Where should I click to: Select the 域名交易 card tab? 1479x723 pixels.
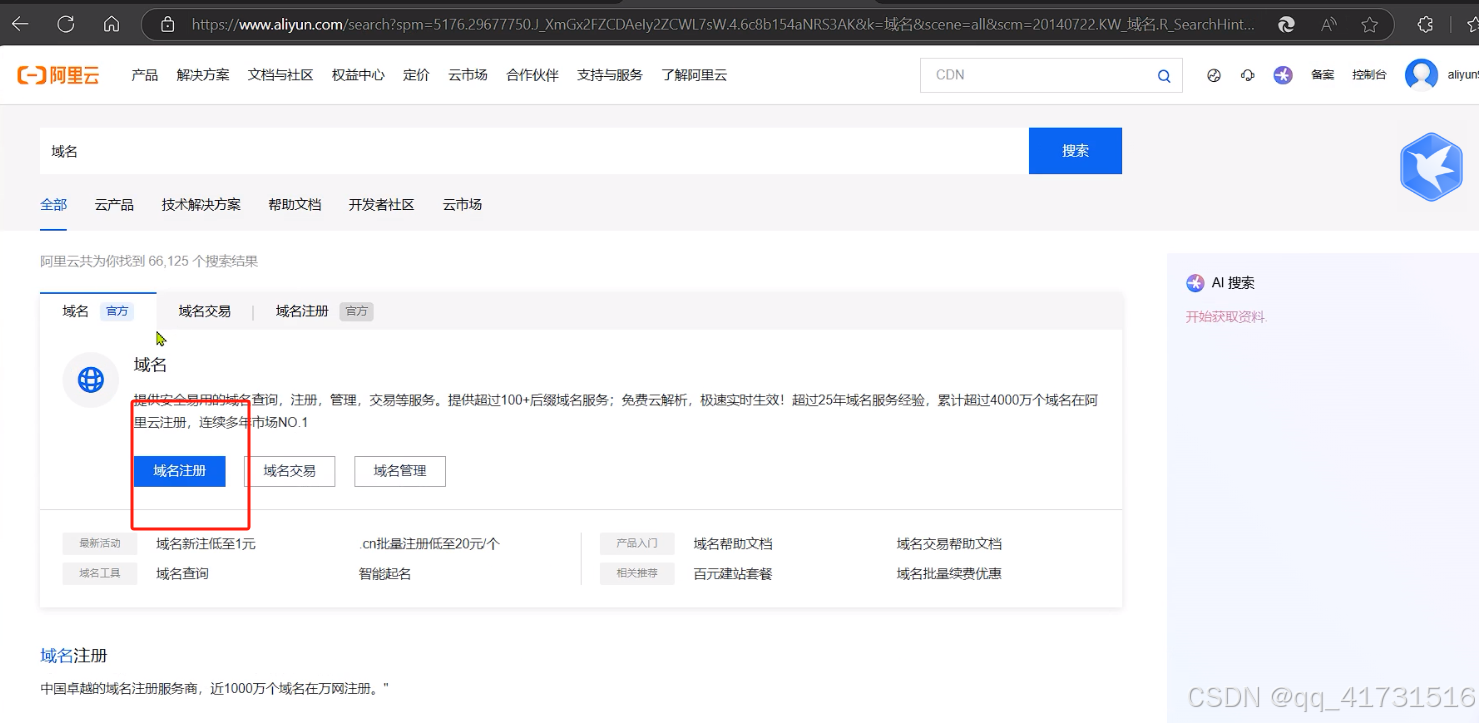[x=205, y=311]
